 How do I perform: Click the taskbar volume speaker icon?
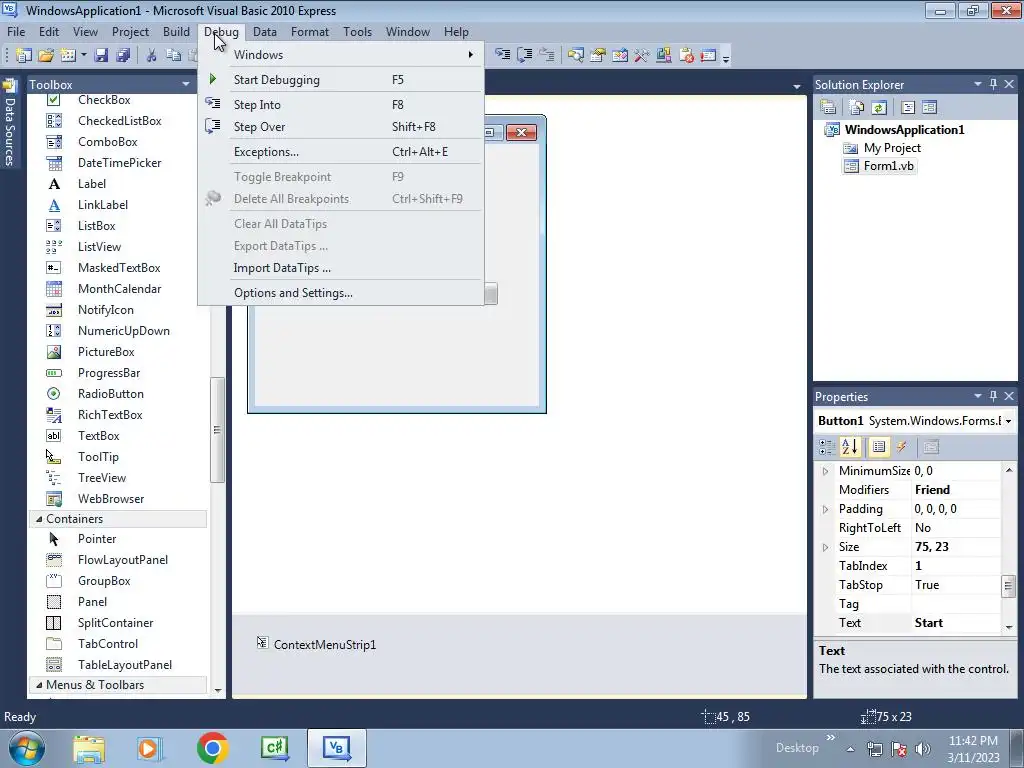point(922,749)
